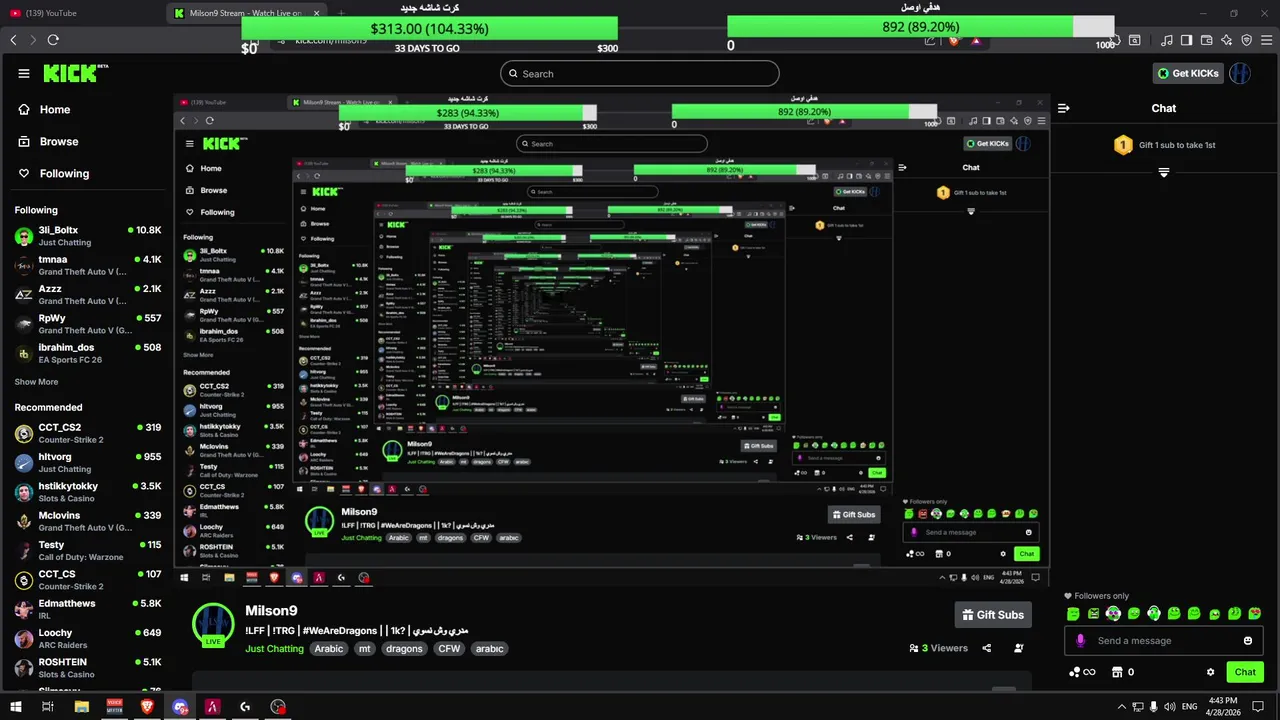Open the Brave Rewards triangle icon
Viewport: 1280px width, 720px height.
(975, 41)
